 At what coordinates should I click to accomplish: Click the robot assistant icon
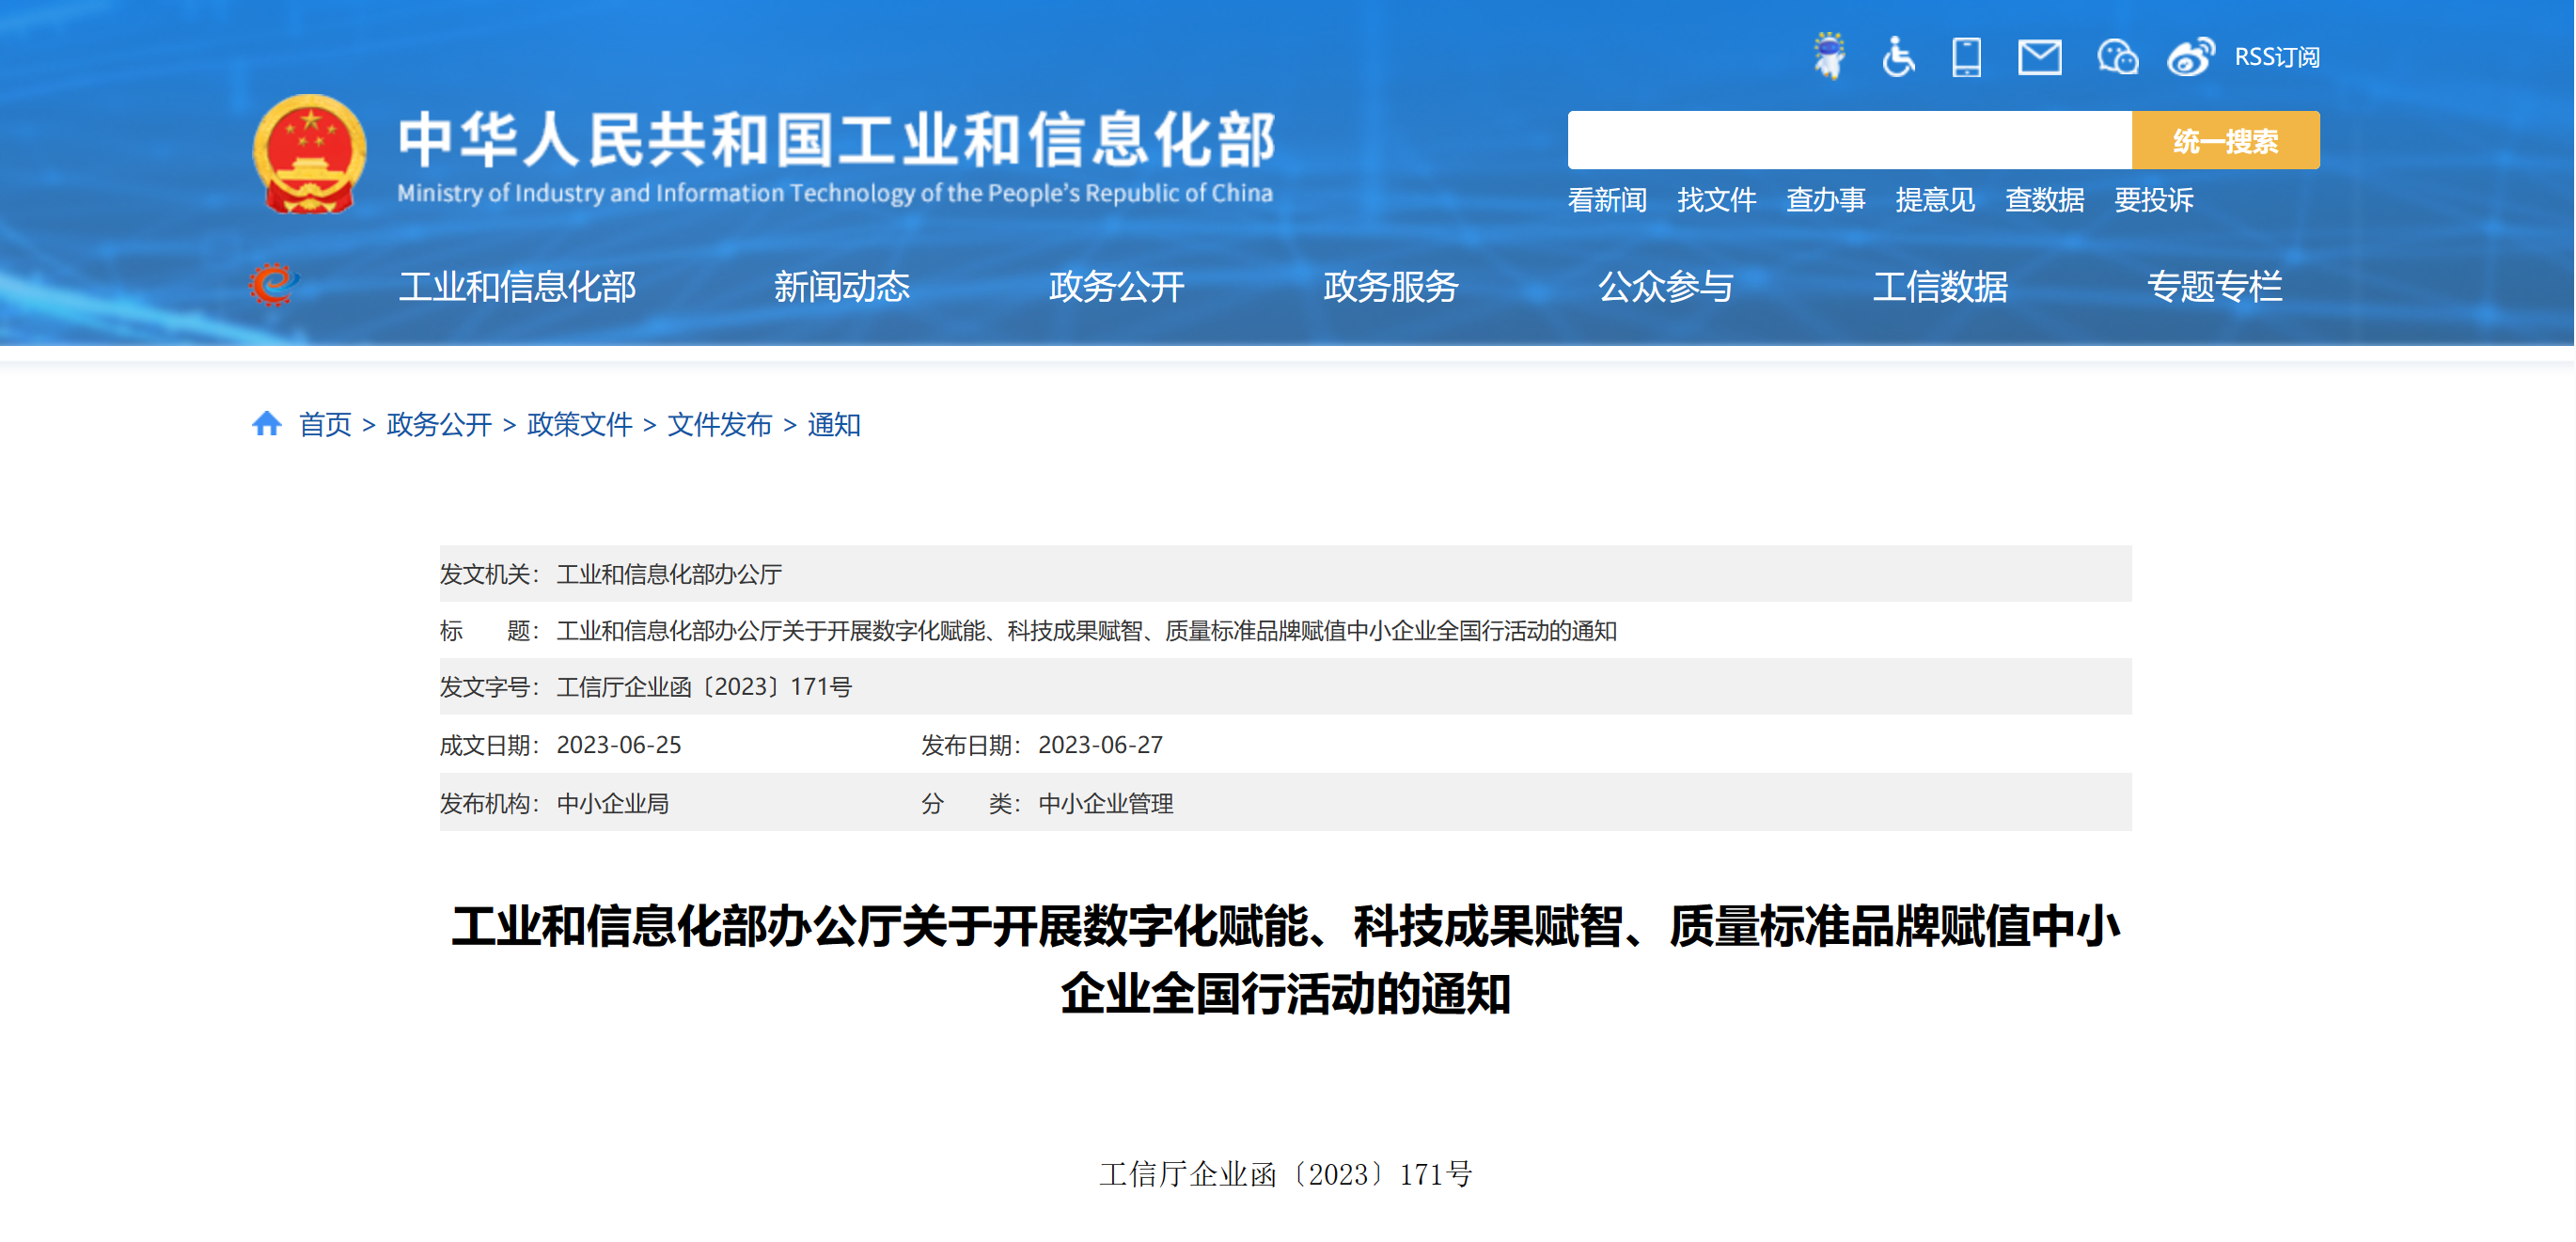click(x=1829, y=56)
